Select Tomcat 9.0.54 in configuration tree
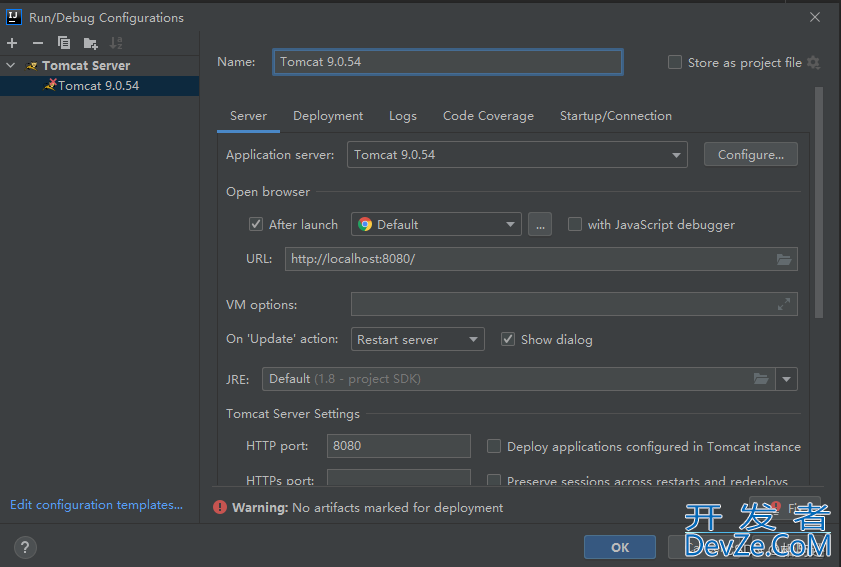This screenshot has width=841, height=567. pyautogui.click(x=99, y=86)
